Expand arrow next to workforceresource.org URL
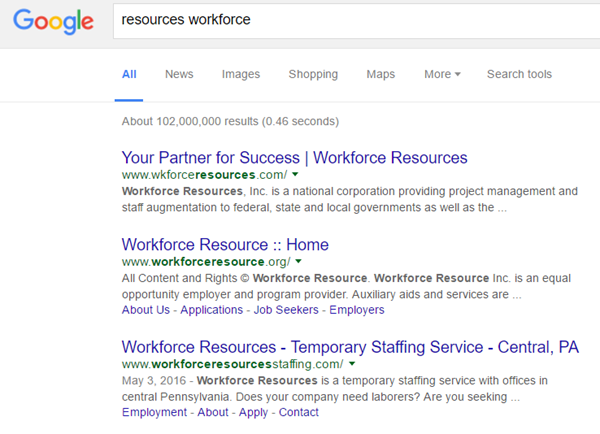The image size is (600, 434). [x=299, y=262]
